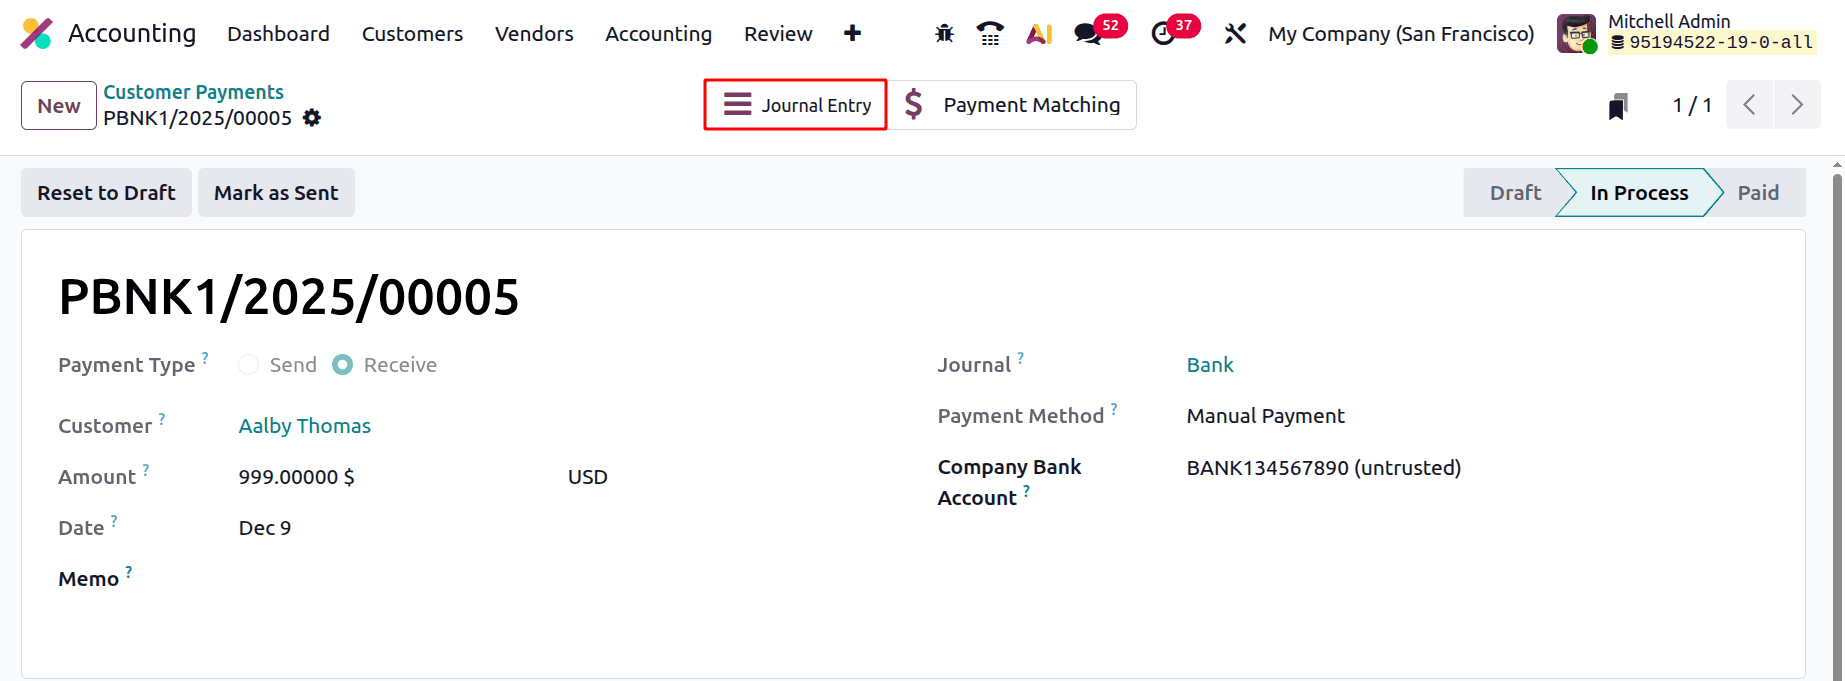Open the gear actions icon beside PBNK1/2025/00005
The height and width of the screenshot is (681, 1845).
pyautogui.click(x=312, y=118)
